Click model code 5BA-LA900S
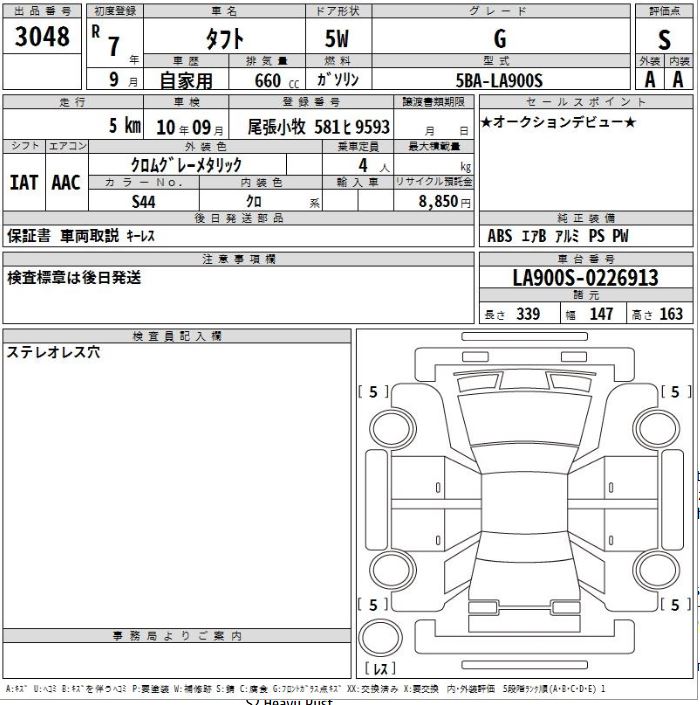Screen dimensions: 700x705 (x=499, y=80)
